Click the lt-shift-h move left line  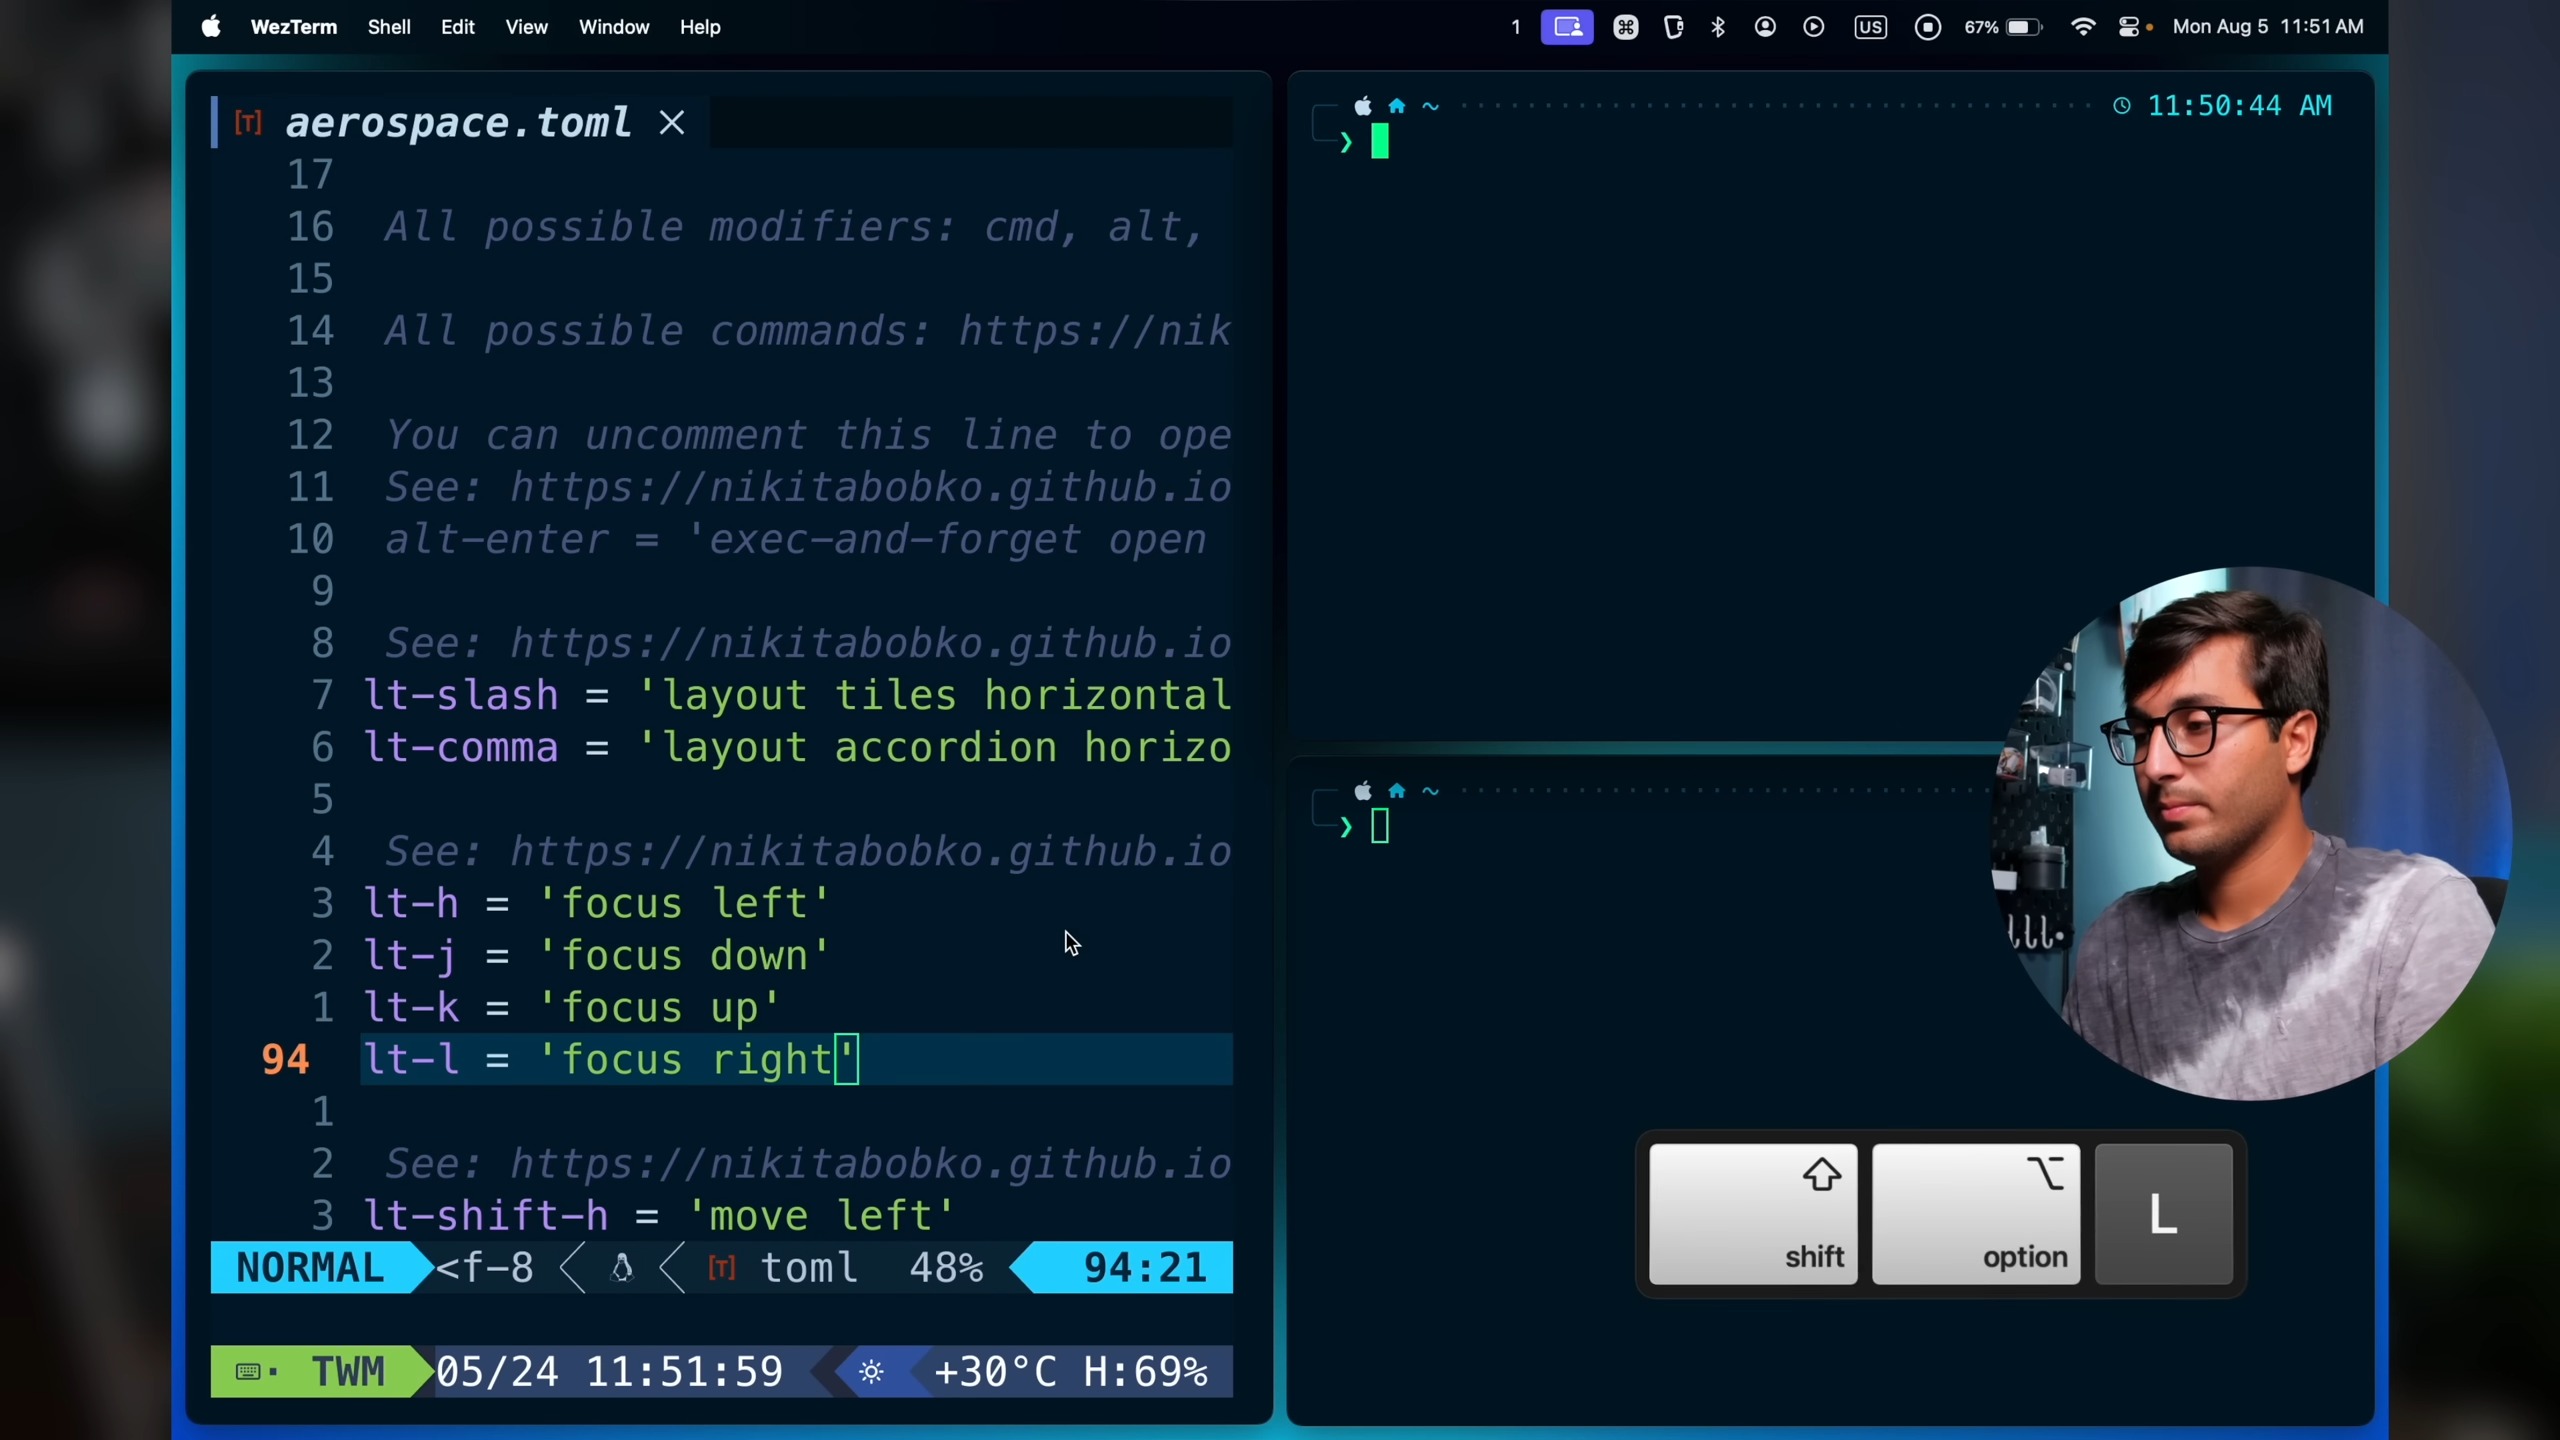[660, 1216]
